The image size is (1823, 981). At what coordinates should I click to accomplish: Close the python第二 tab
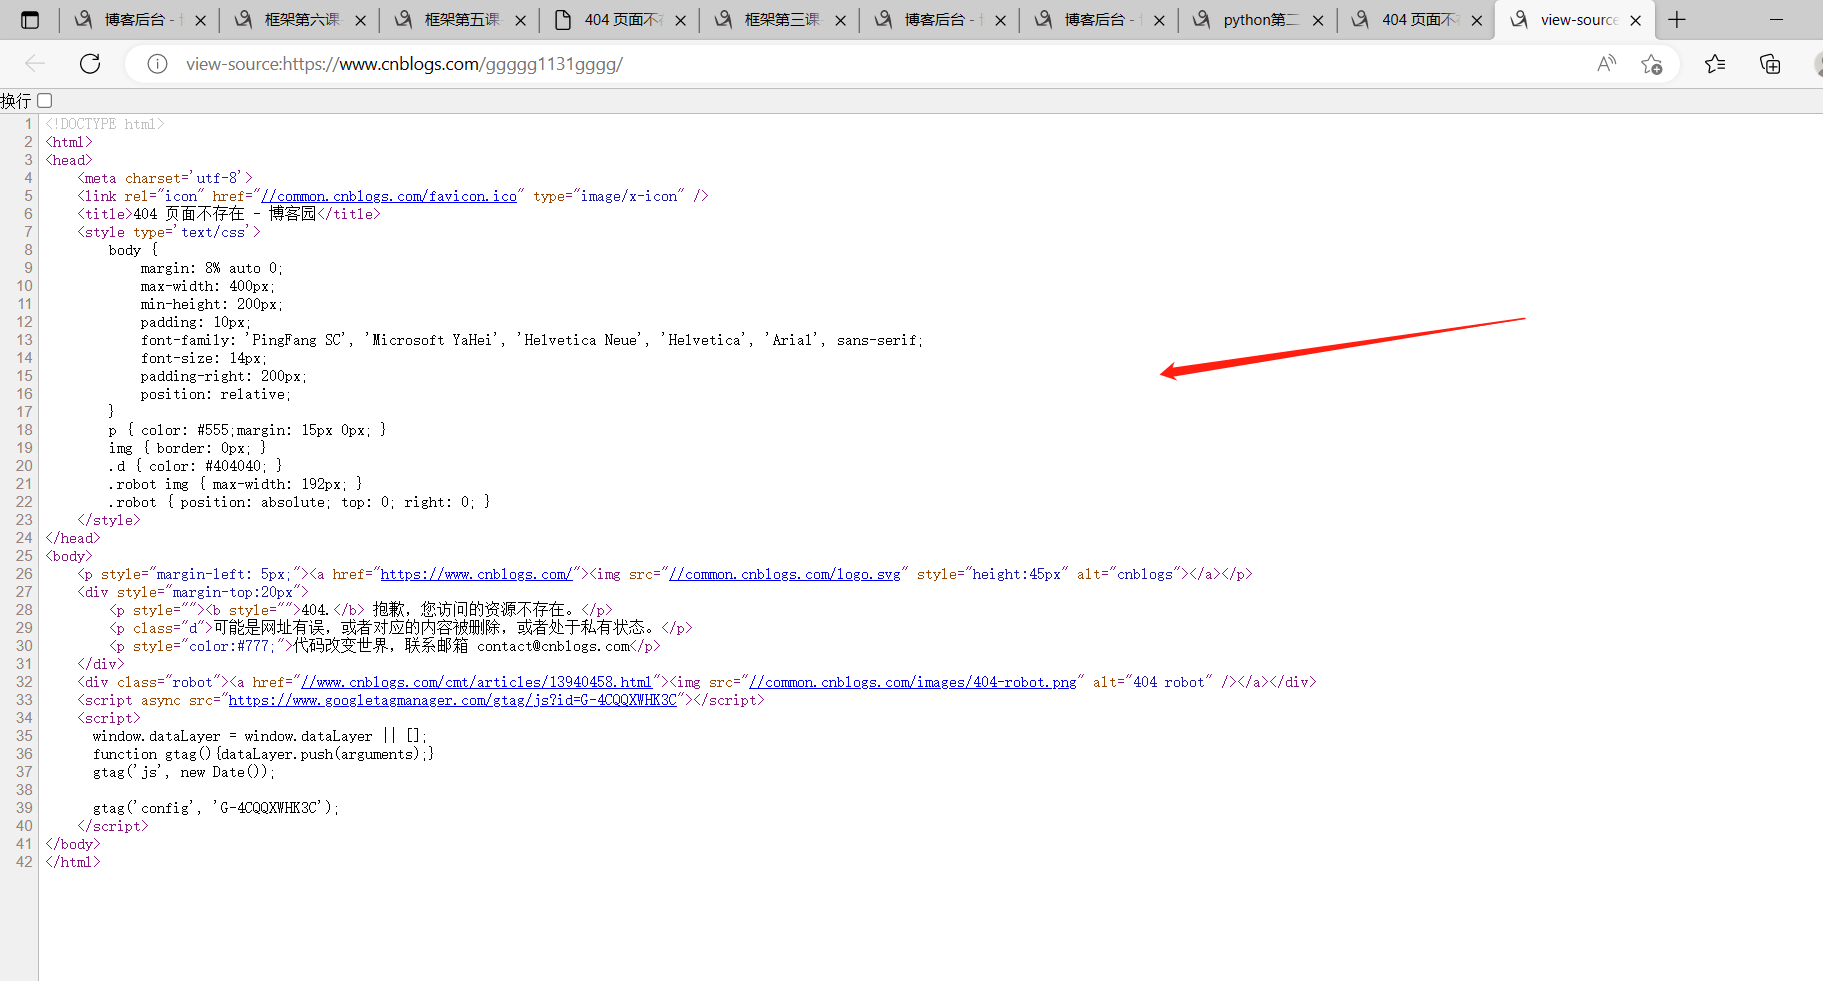pos(1318,20)
